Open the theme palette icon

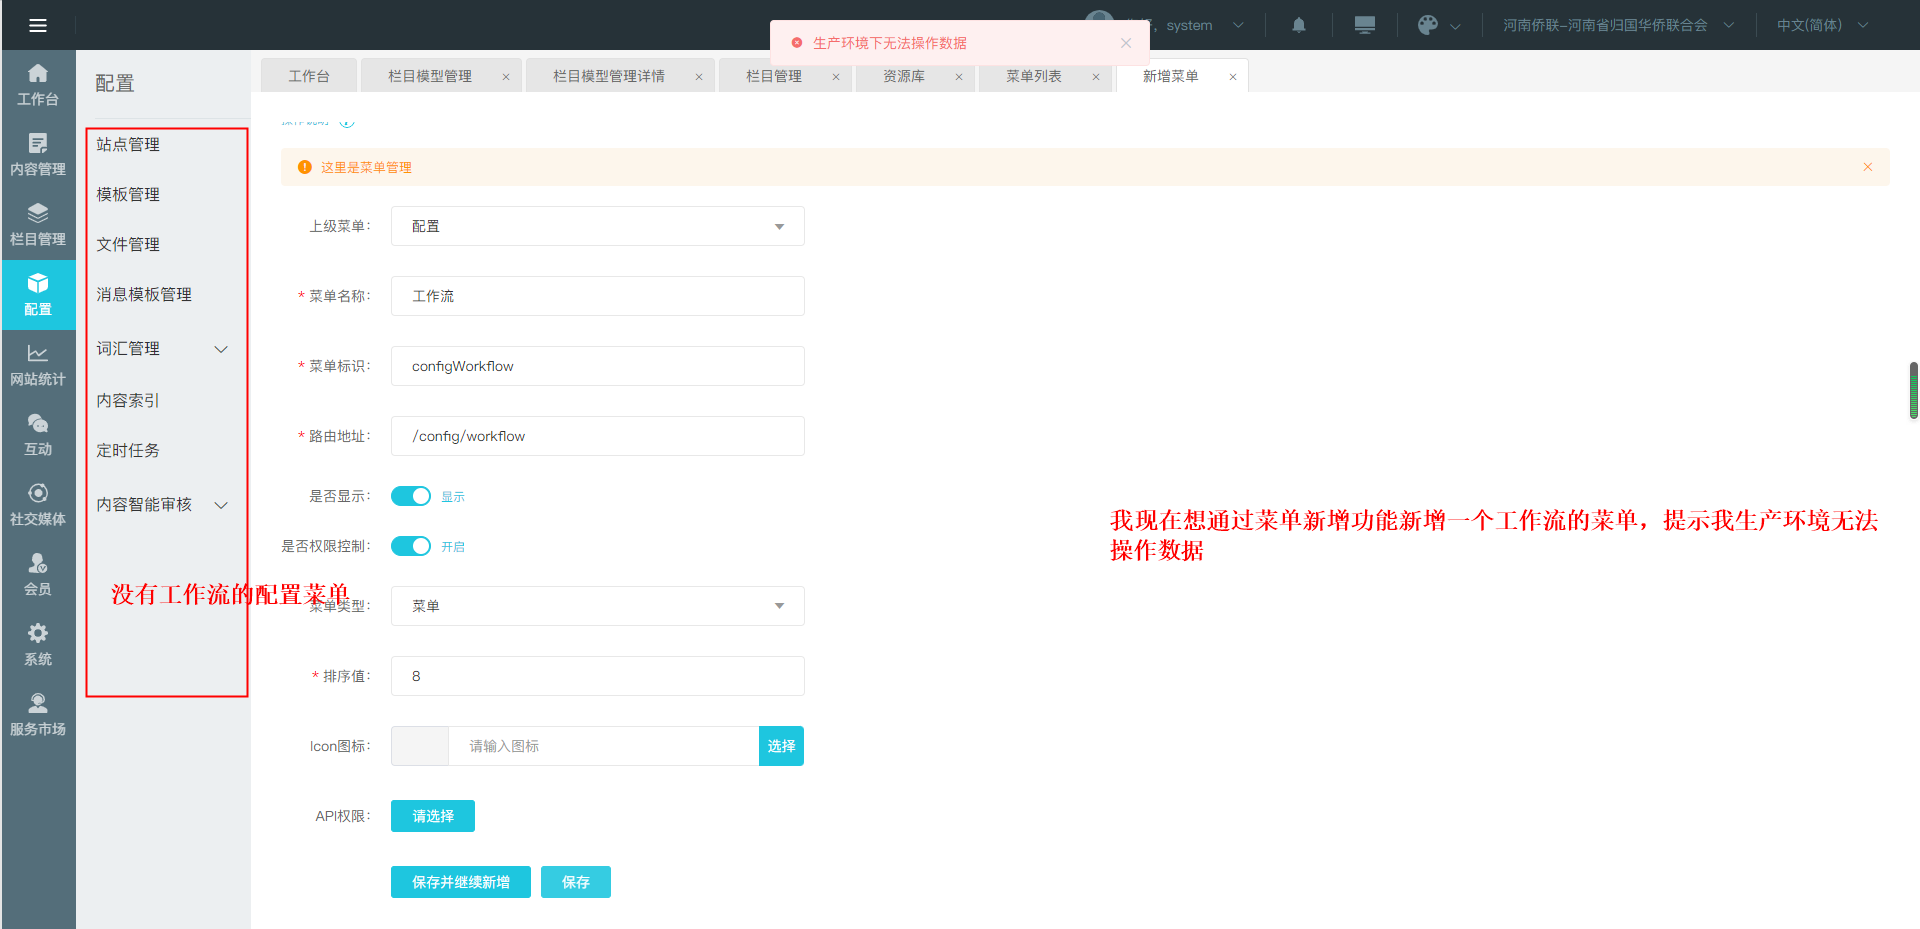[x=1428, y=25]
